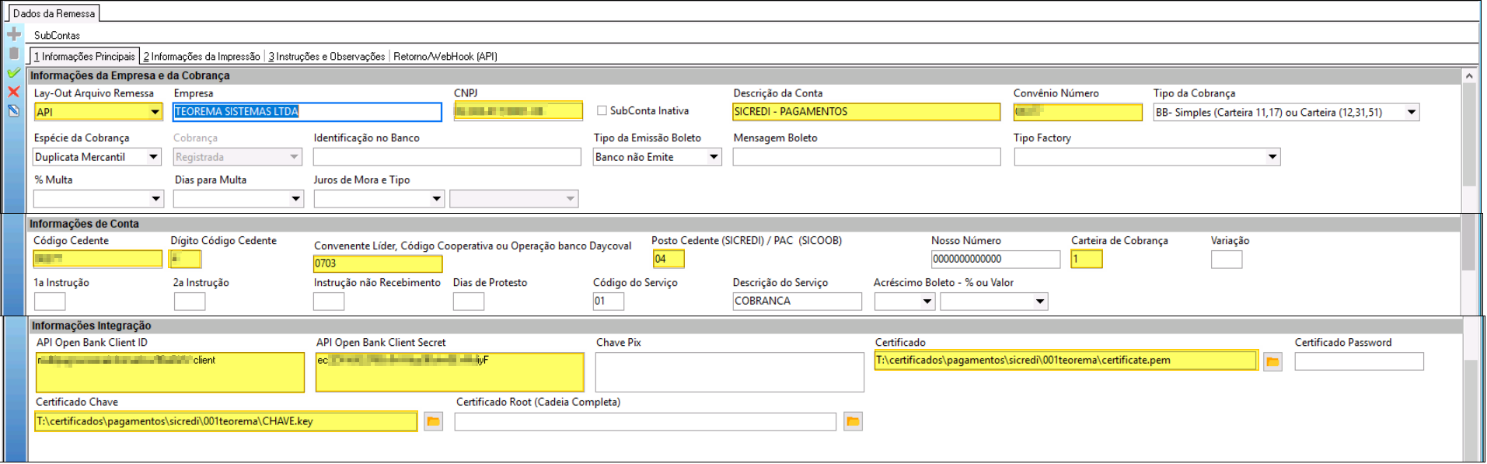1487x464 pixels.
Task: Cancel with the red X icon
Action: click(x=13, y=91)
